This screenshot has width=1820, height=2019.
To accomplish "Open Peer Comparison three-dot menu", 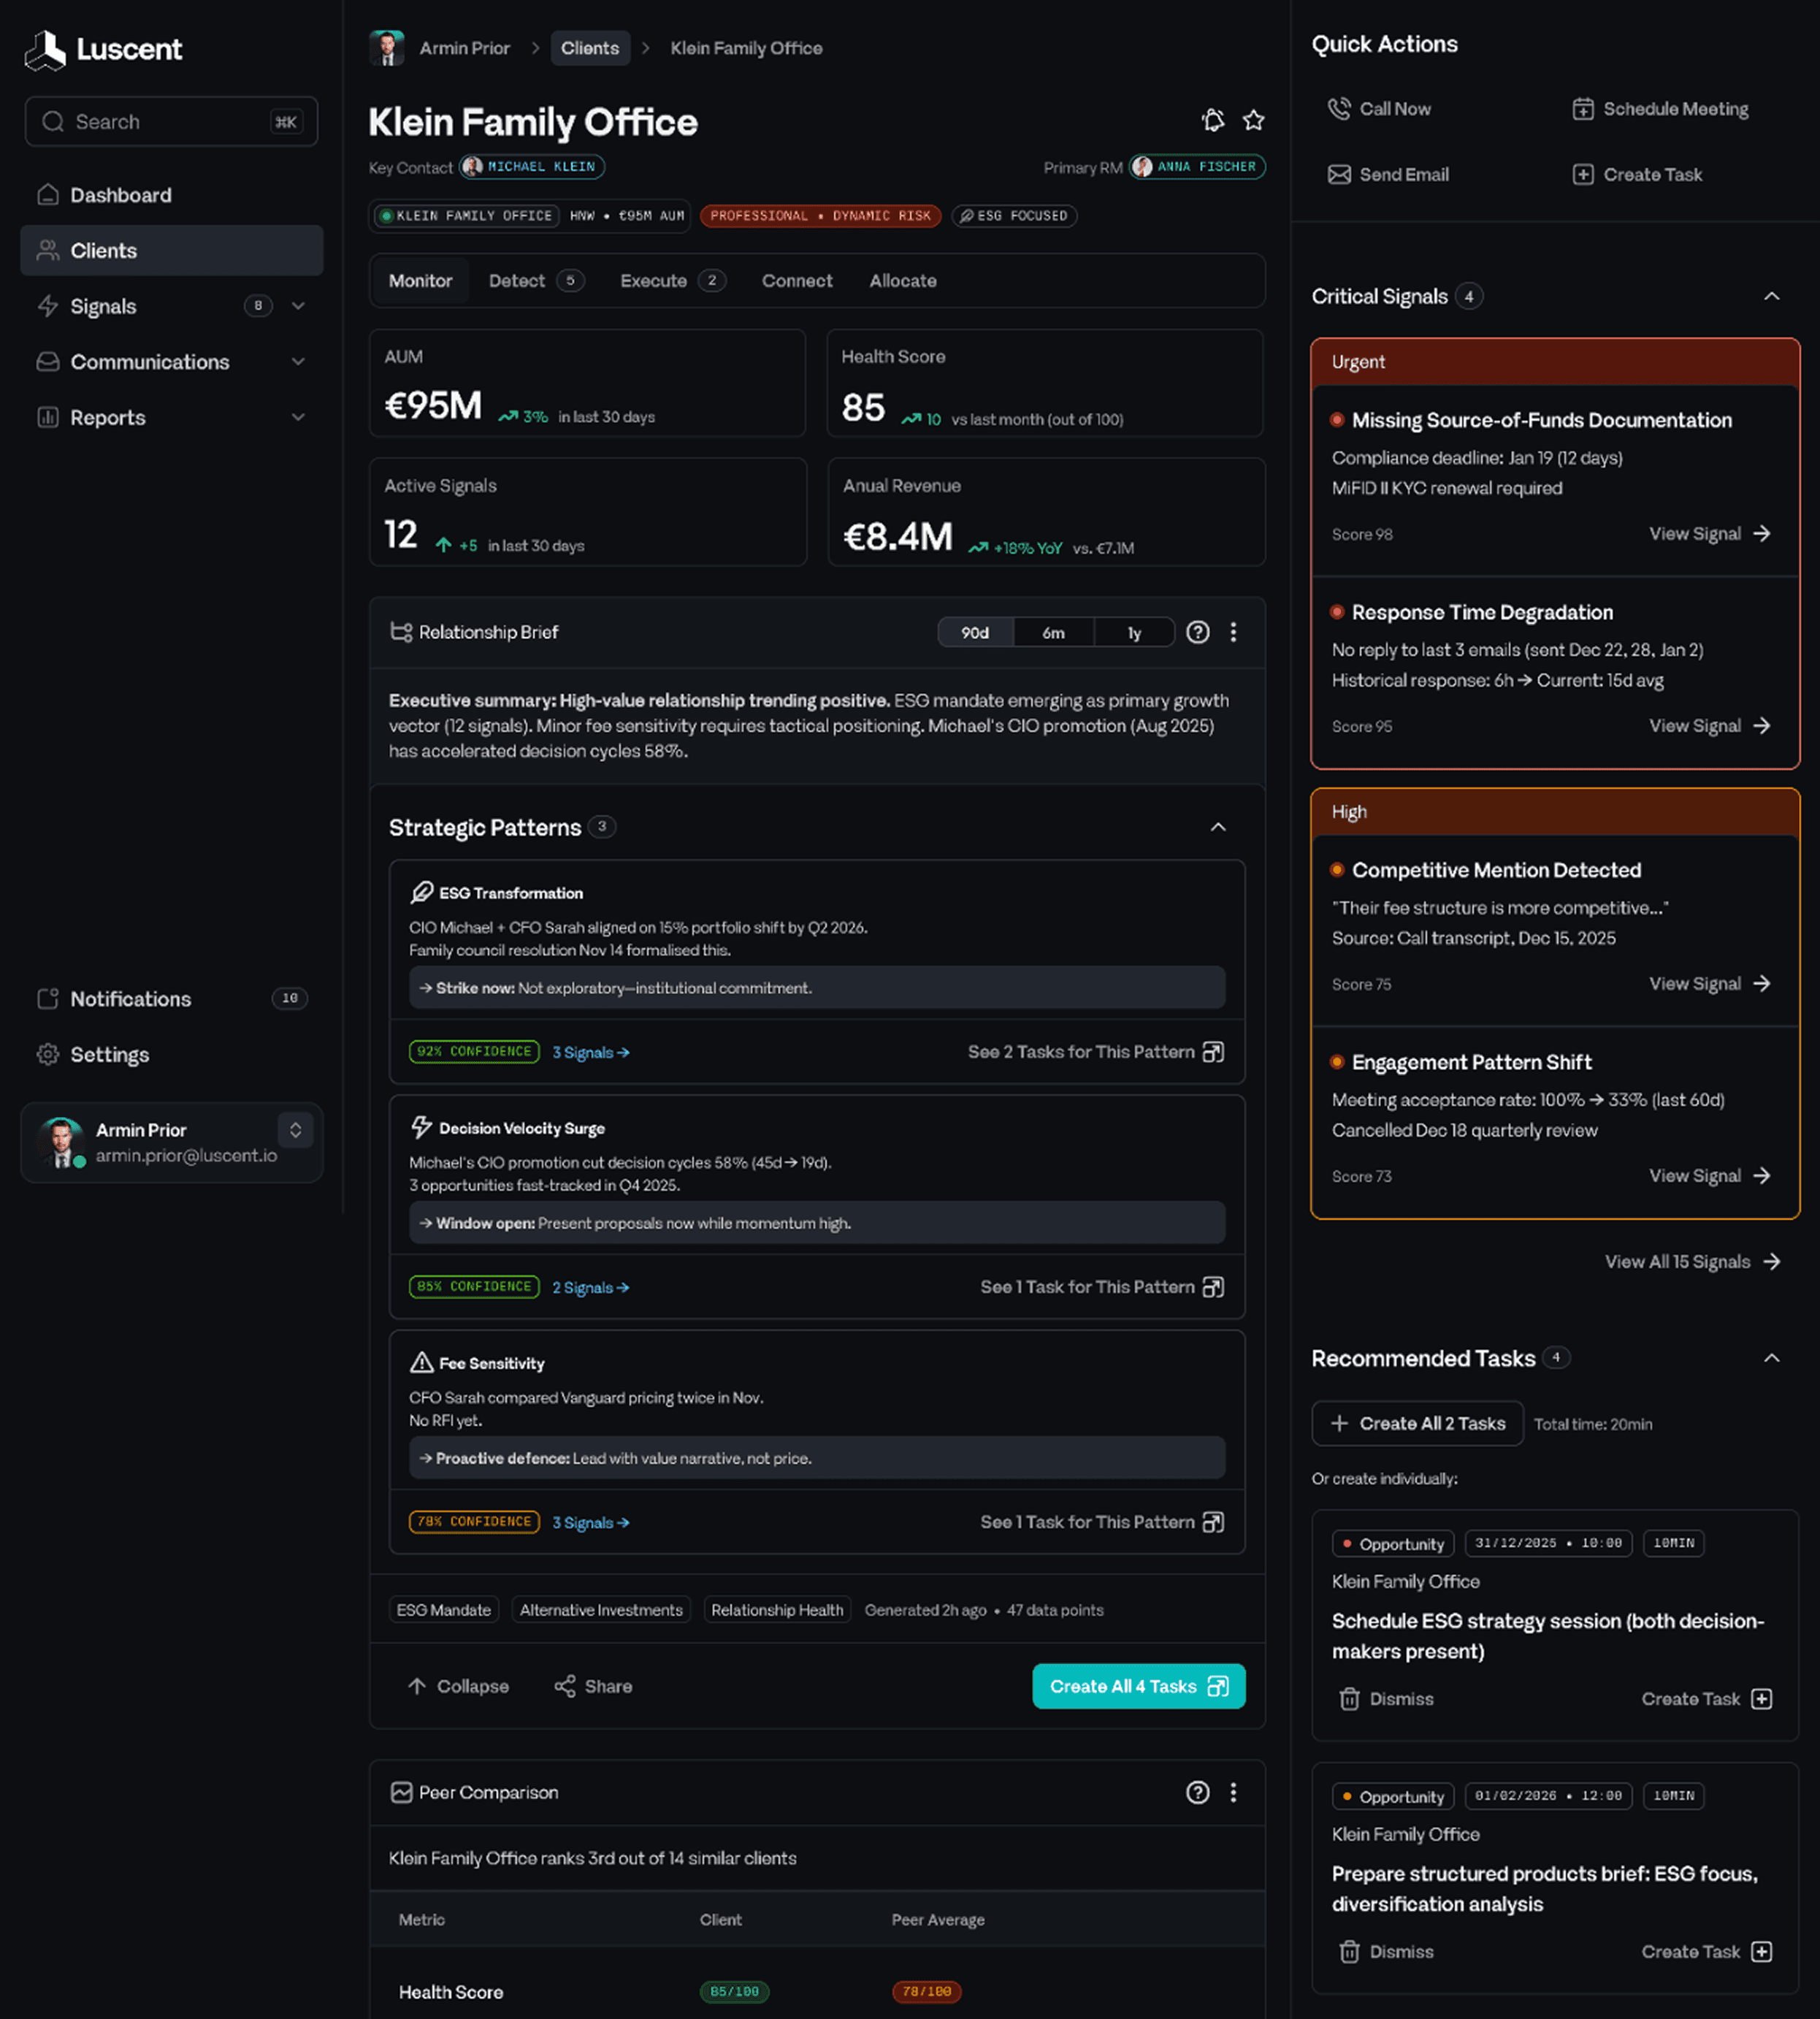I will [x=1233, y=1792].
